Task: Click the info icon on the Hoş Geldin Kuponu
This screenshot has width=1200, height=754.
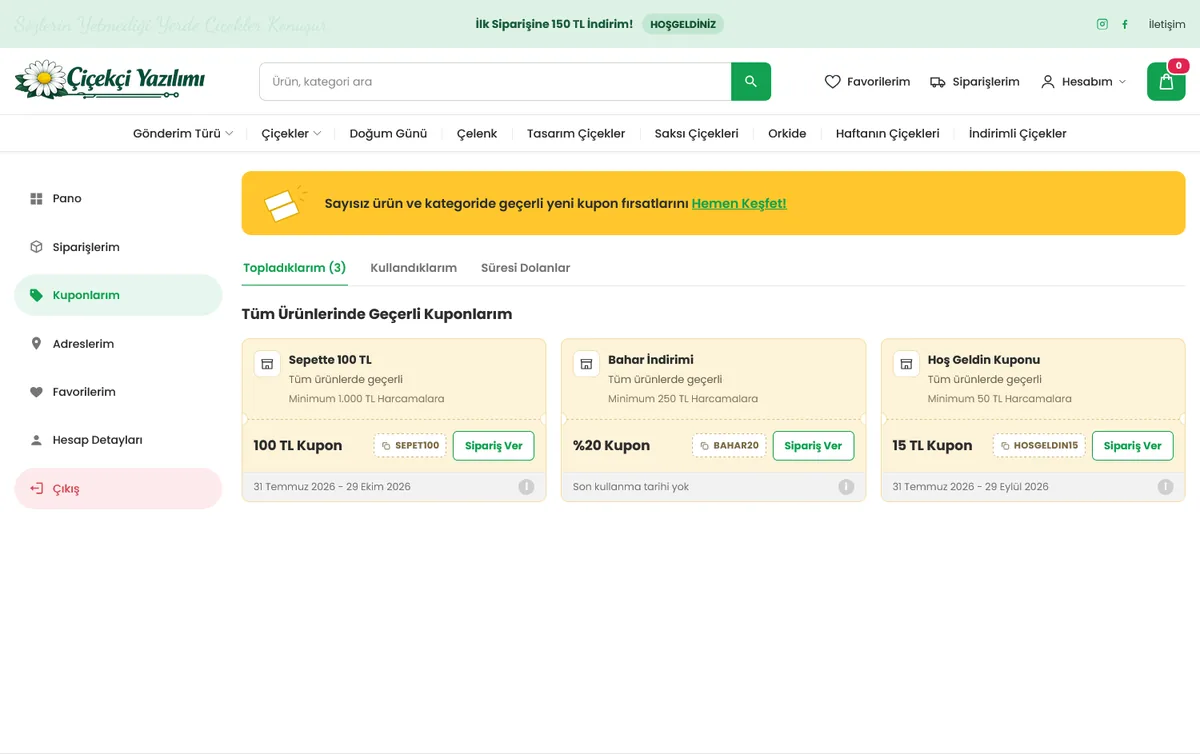Action: (x=1165, y=487)
